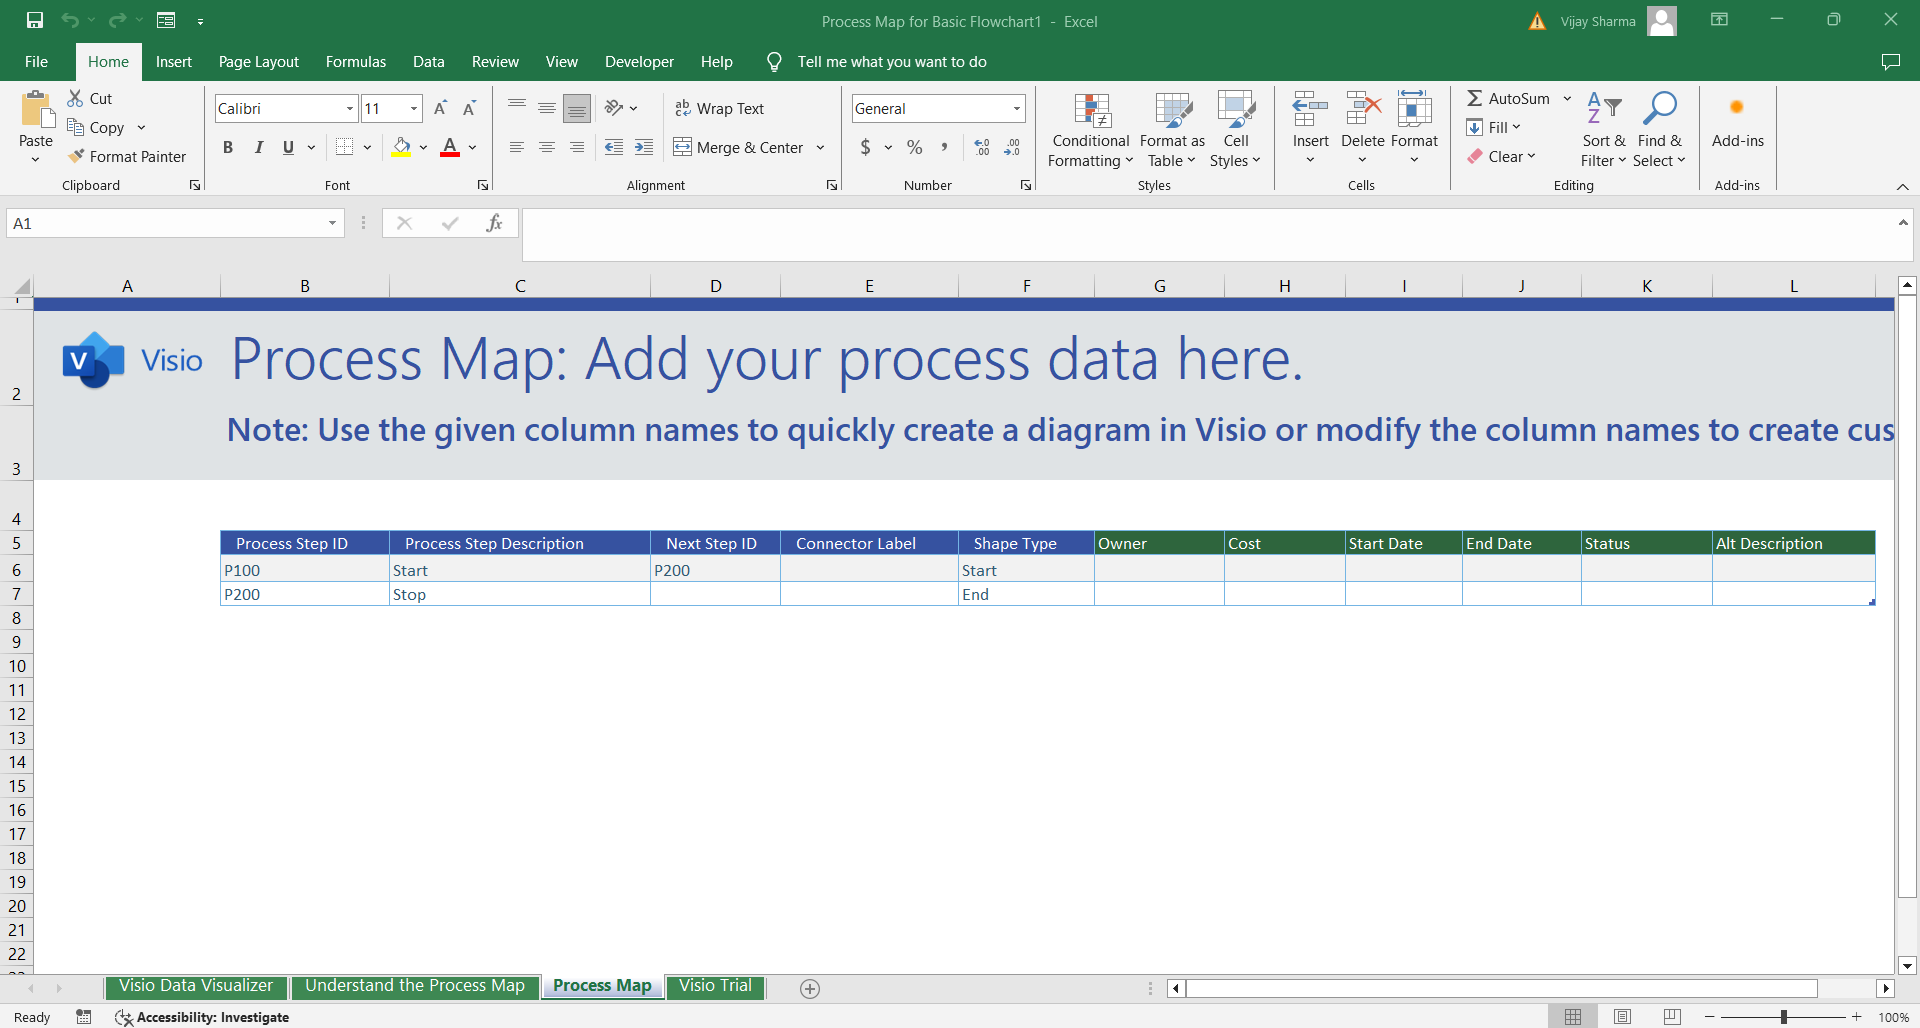Toggle Bold formatting
This screenshot has width=1920, height=1028.
coord(228,147)
